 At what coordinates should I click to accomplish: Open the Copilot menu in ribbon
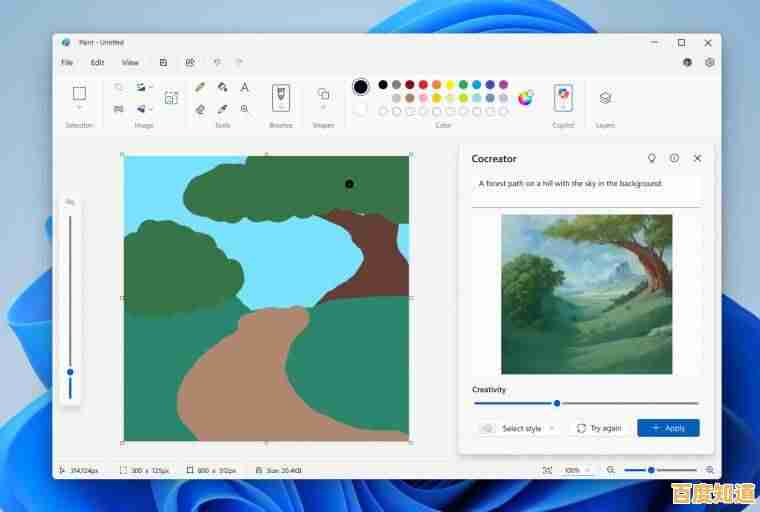tap(563, 98)
